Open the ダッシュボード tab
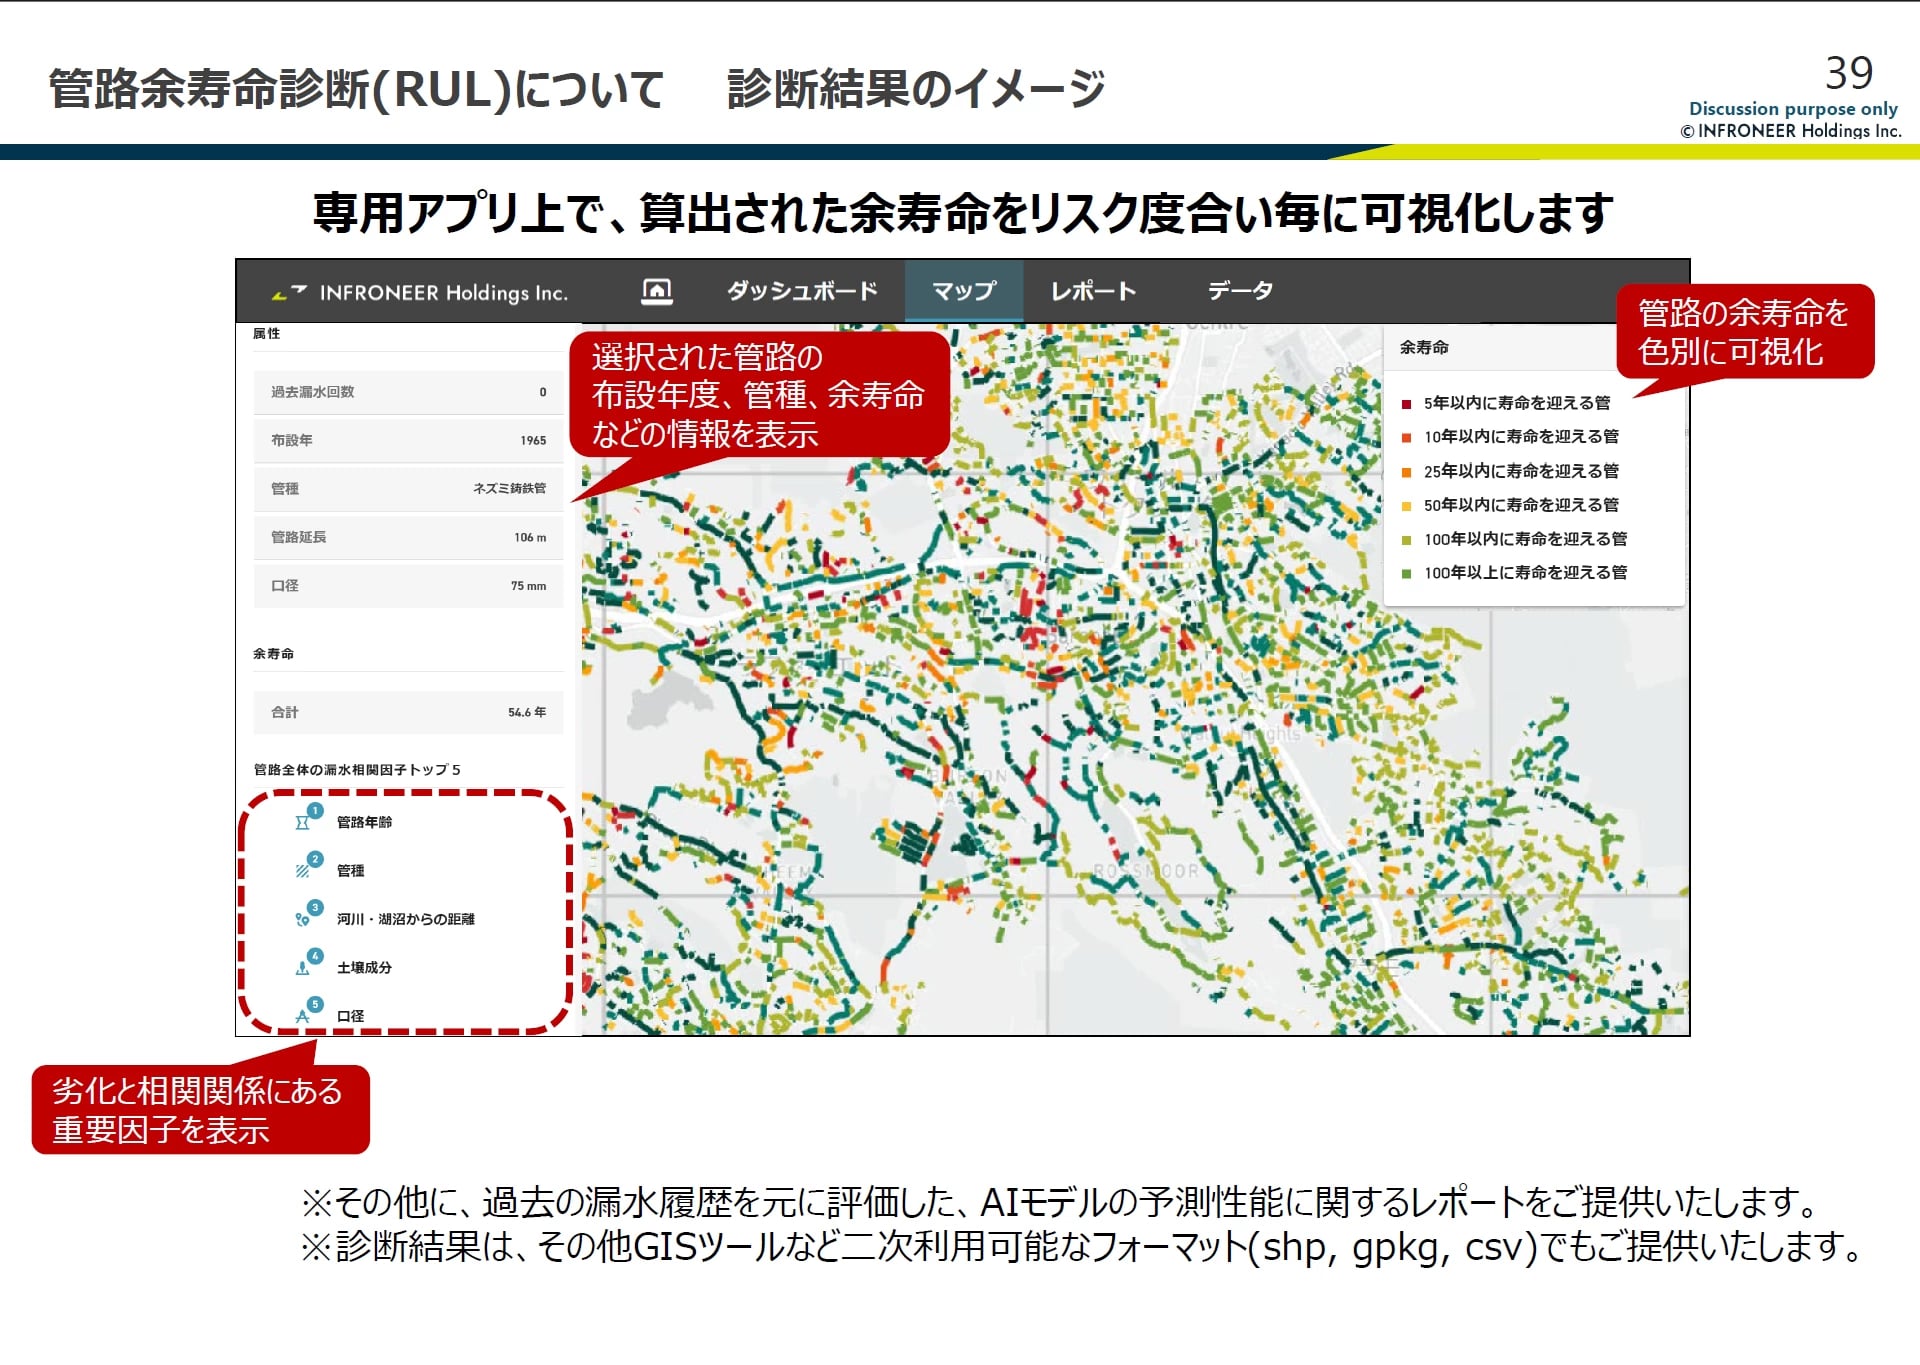Viewport: 1920px width, 1365px height. point(802,291)
